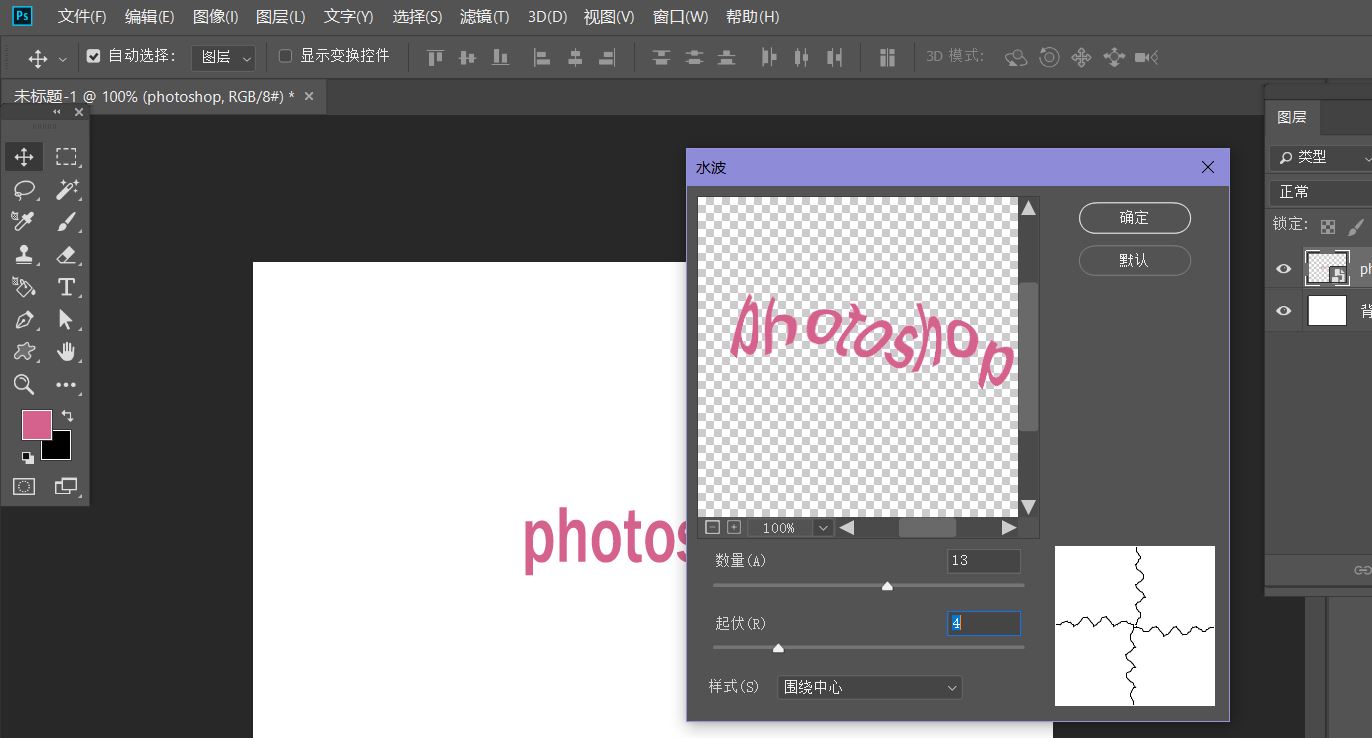Image resolution: width=1372 pixels, height=738 pixels.
Task: Open the 窗口(W) menu
Action: coord(680,17)
